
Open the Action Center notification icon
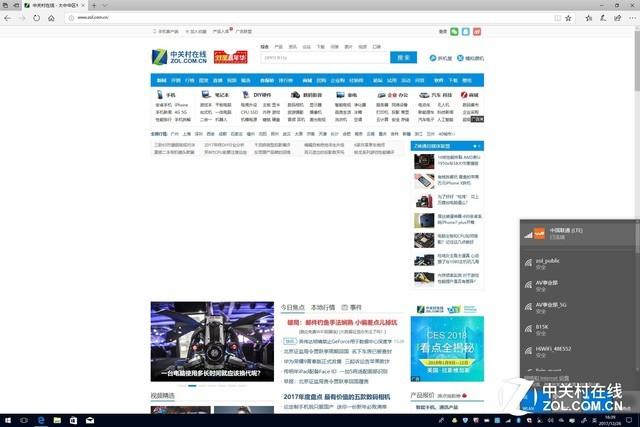click(x=629, y=420)
